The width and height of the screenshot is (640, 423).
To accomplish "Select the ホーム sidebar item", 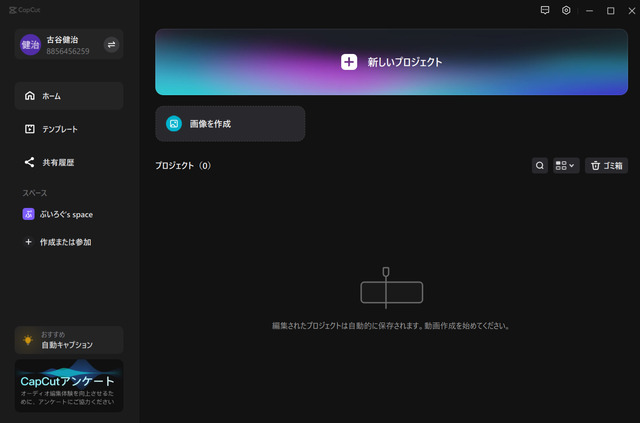I will point(69,96).
